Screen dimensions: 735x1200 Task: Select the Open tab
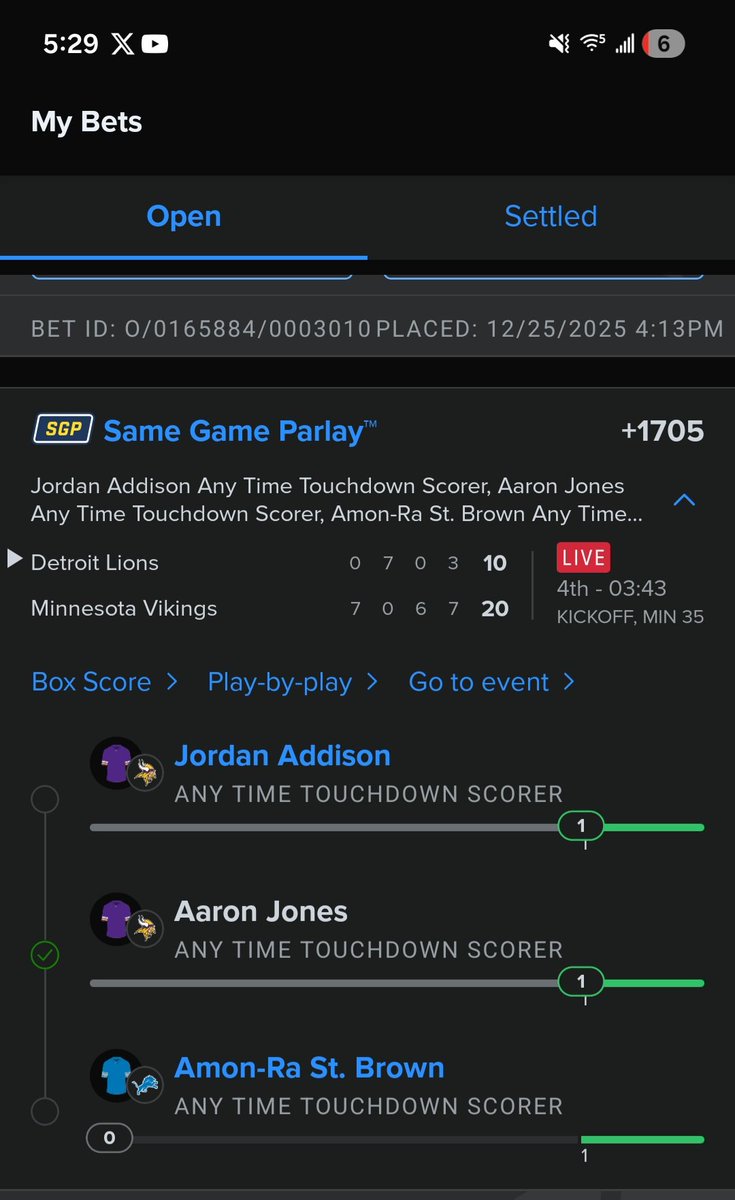[184, 216]
